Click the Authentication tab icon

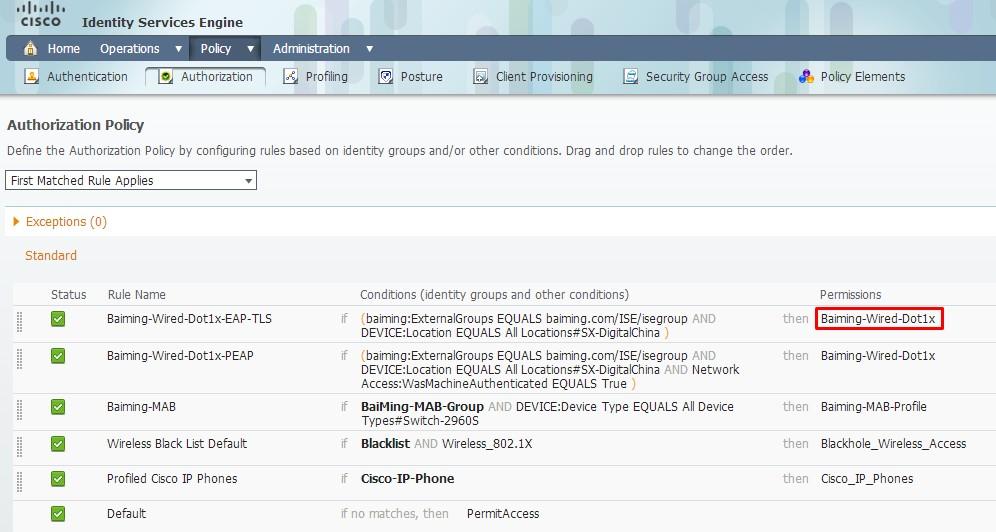pos(31,77)
